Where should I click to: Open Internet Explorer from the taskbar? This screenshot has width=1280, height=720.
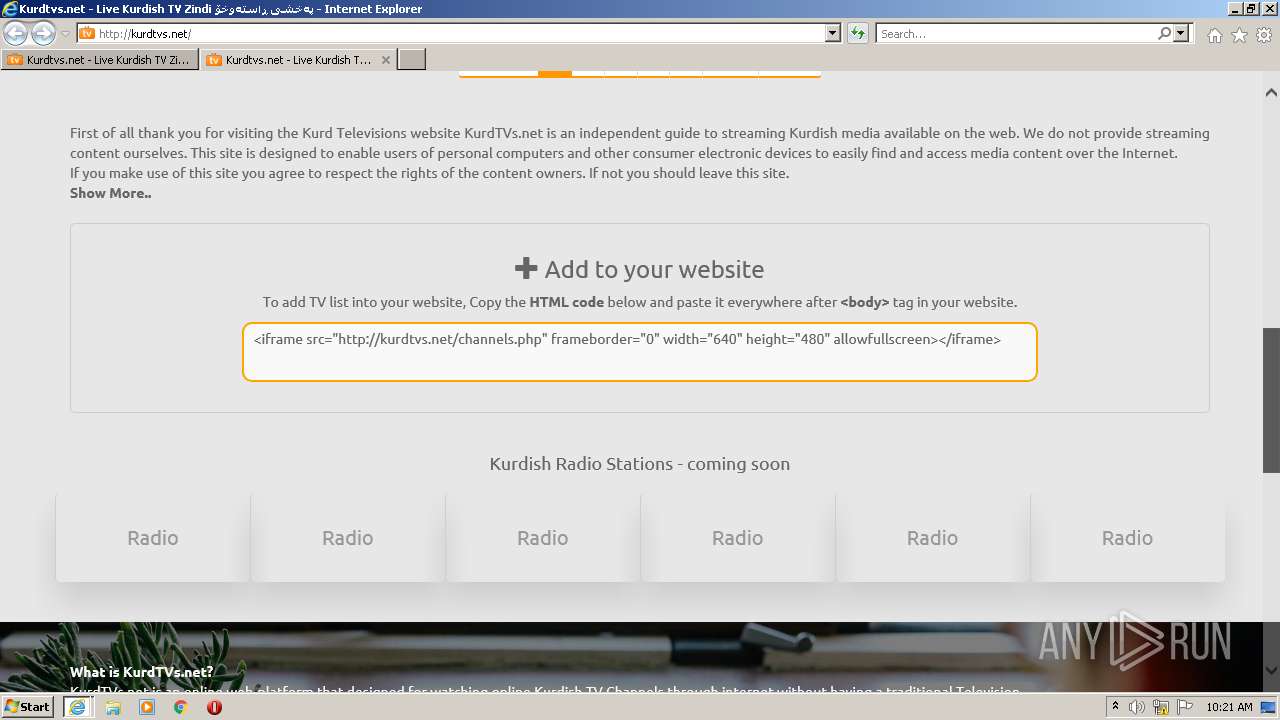point(78,706)
